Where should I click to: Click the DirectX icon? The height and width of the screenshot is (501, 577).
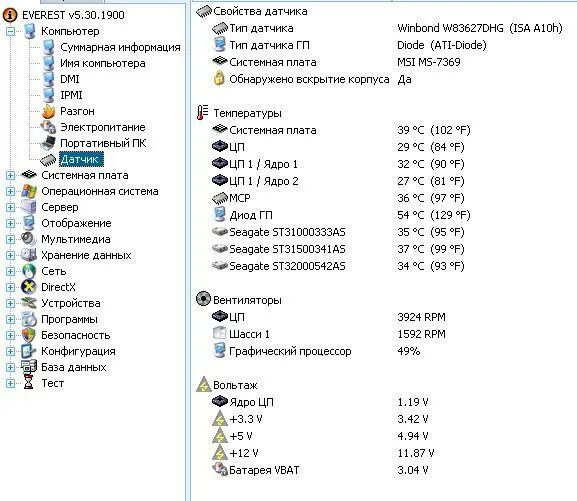point(29,287)
